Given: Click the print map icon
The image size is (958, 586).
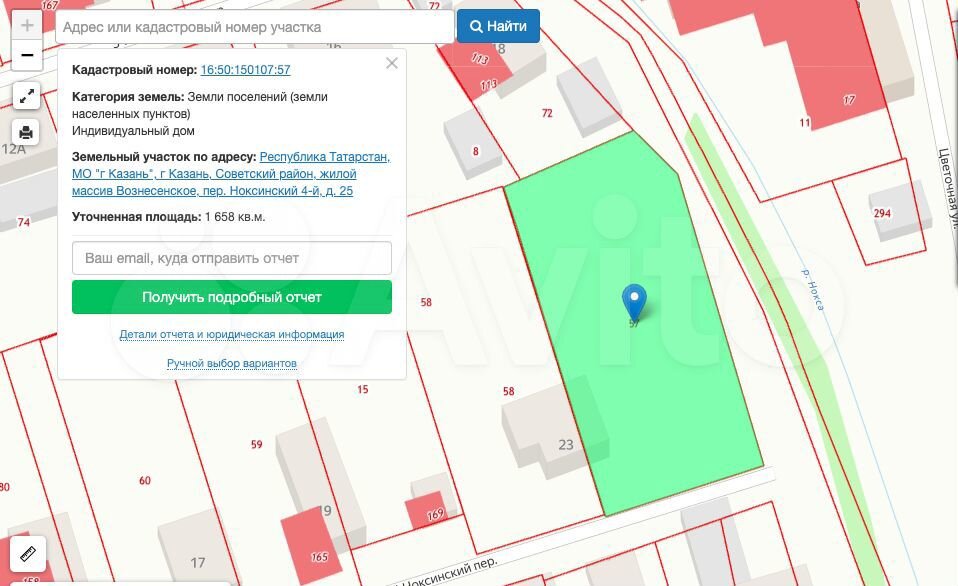Looking at the screenshot, I should coord(27,131).
